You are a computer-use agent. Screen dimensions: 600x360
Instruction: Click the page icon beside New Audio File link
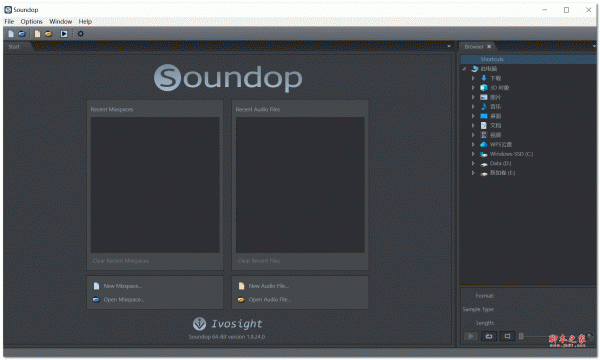[x=241, y=286]
